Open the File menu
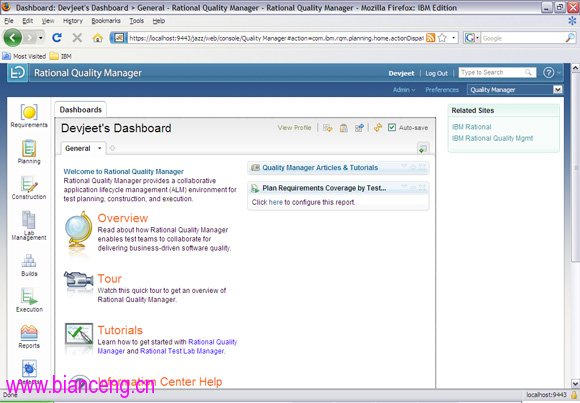This screenshot has height=403, width=580. click(9, 21)
